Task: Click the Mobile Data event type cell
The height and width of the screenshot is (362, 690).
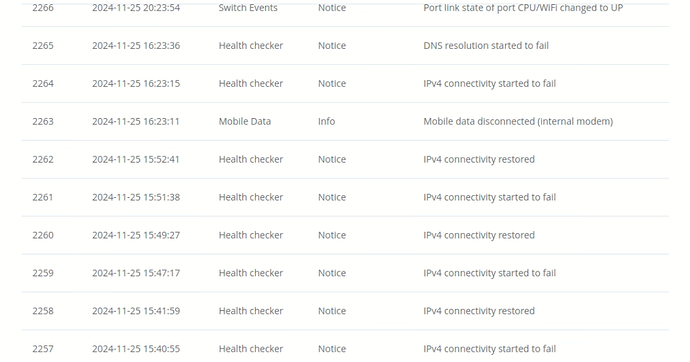Action: (245, 121)
